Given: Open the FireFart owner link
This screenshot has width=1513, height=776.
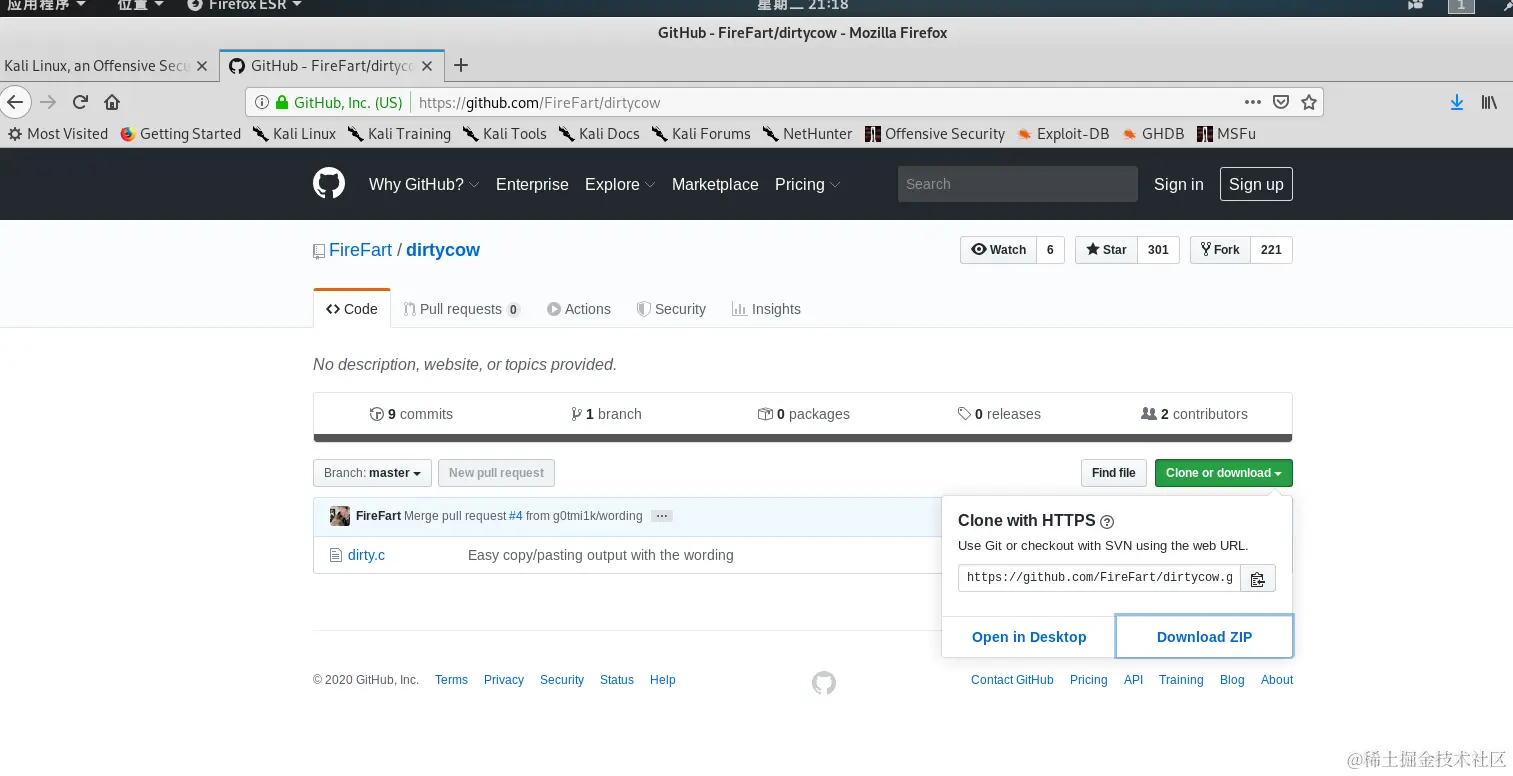Looking at the screenshot, I should pyautogui.click(x=360, y=250).
